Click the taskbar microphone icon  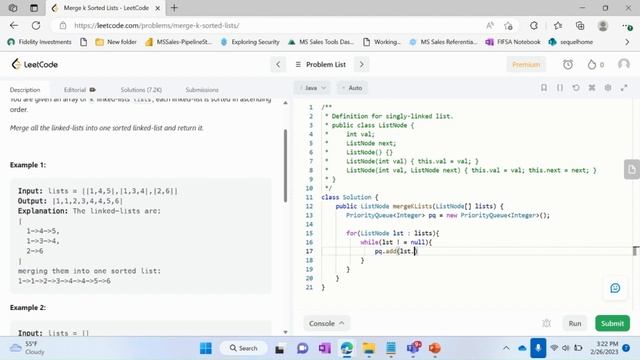click(538, 348)
